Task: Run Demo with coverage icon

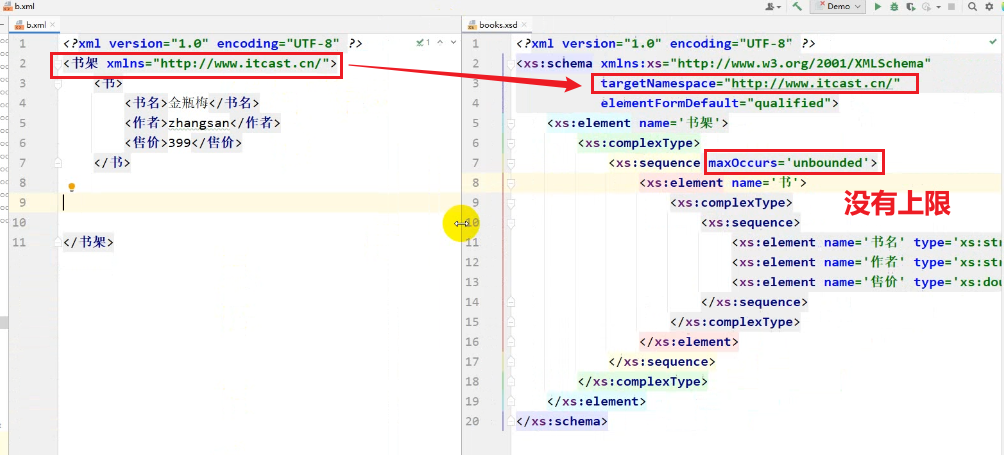Action: (910, 6)
